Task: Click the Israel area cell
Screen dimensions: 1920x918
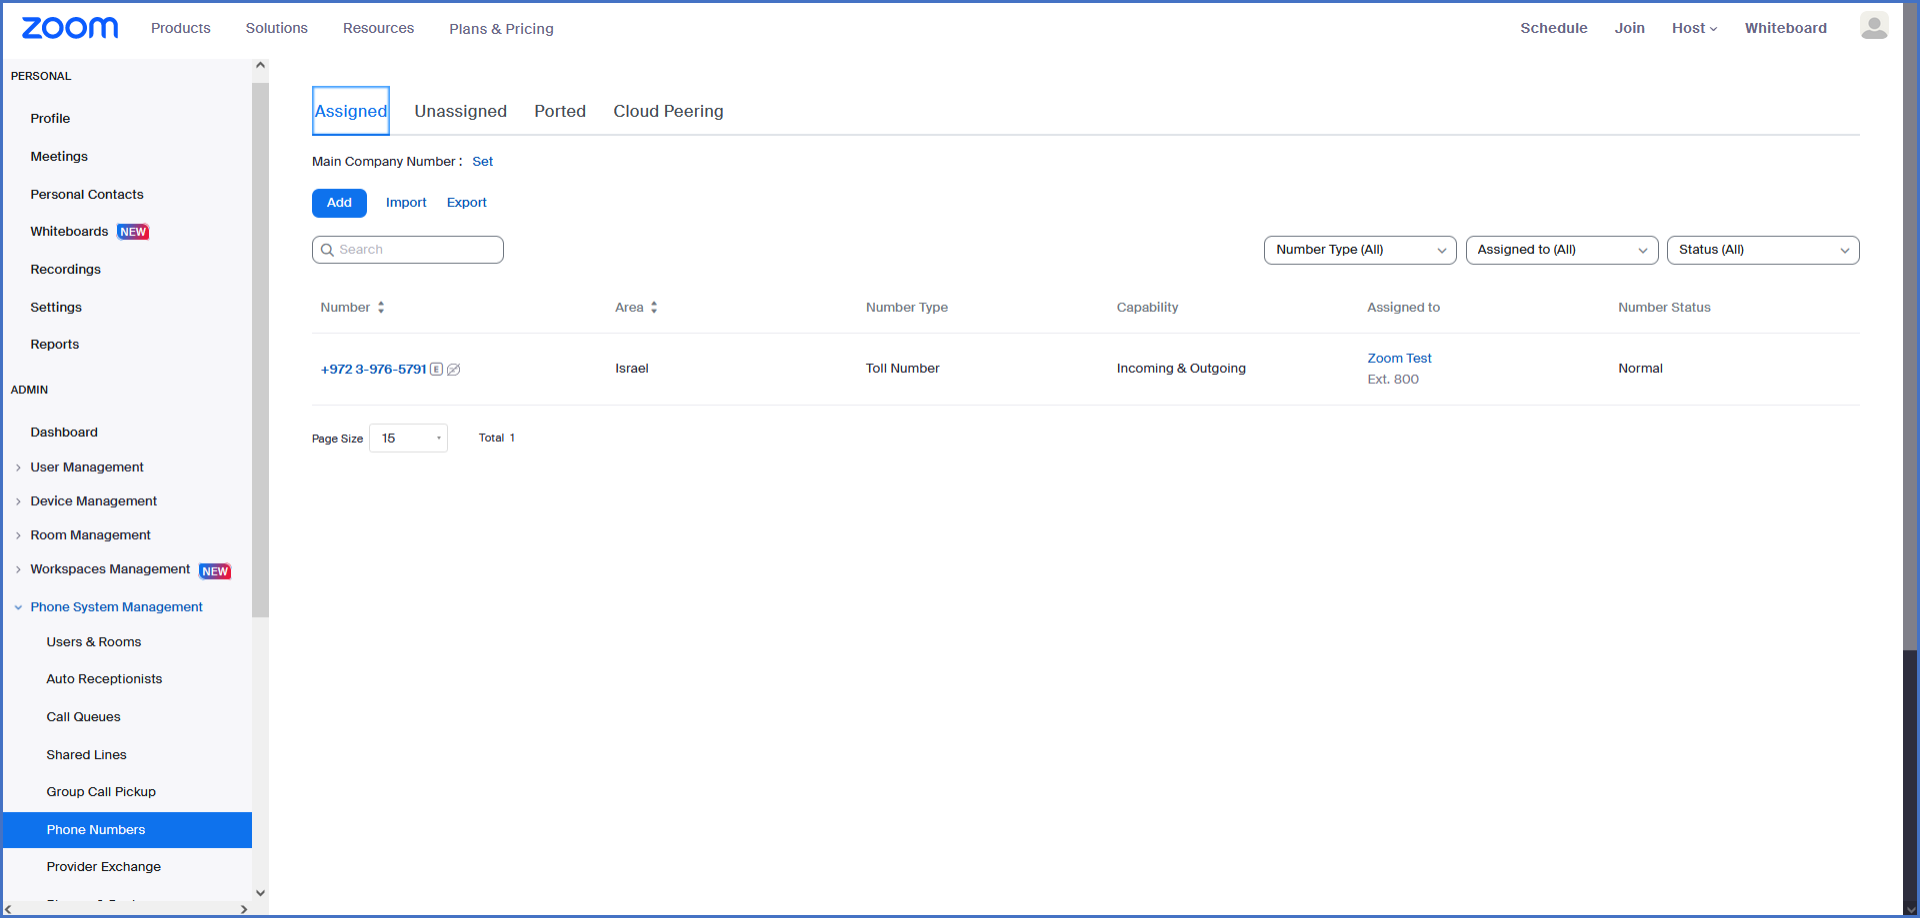Action: tap(632, 369)
